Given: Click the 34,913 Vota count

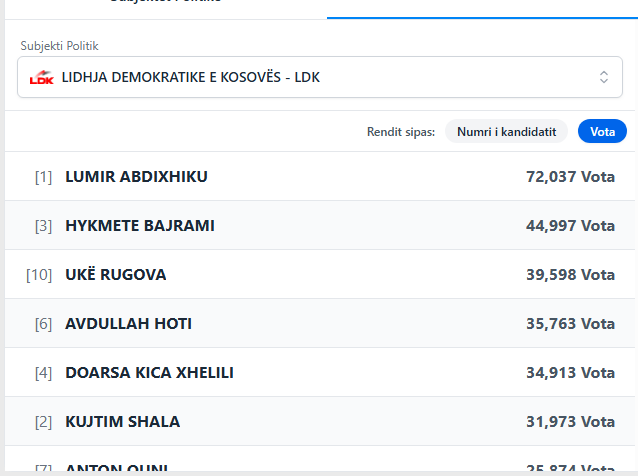Looking at the screenshot, I should 570,373.
